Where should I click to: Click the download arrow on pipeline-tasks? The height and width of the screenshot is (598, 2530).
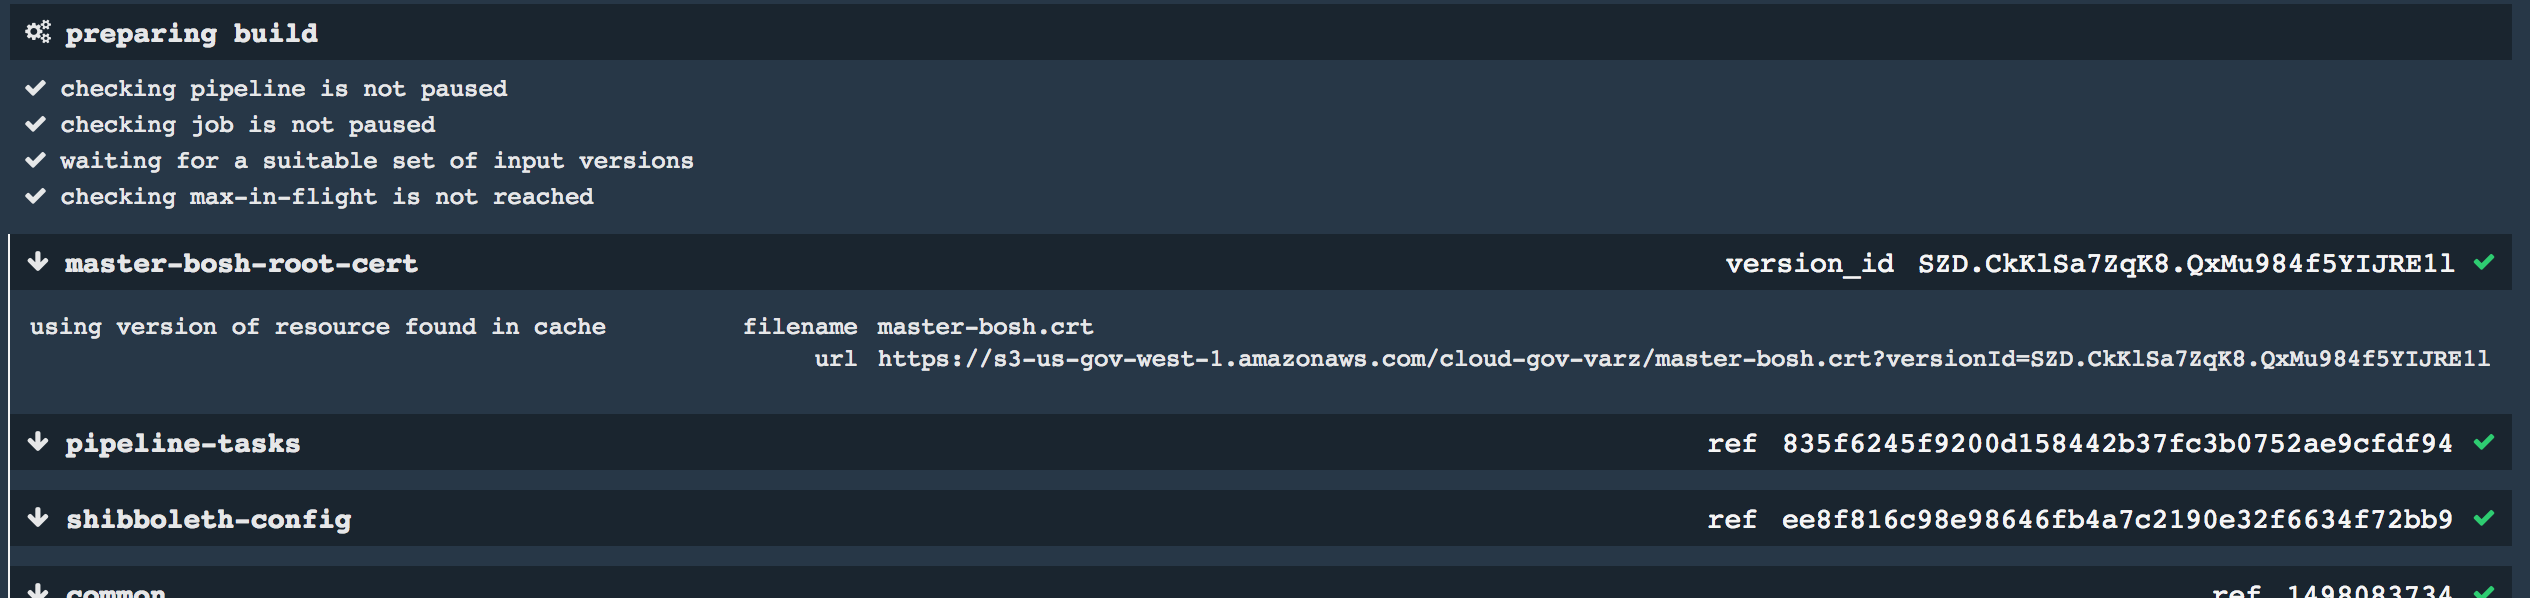tap(37, 444)
